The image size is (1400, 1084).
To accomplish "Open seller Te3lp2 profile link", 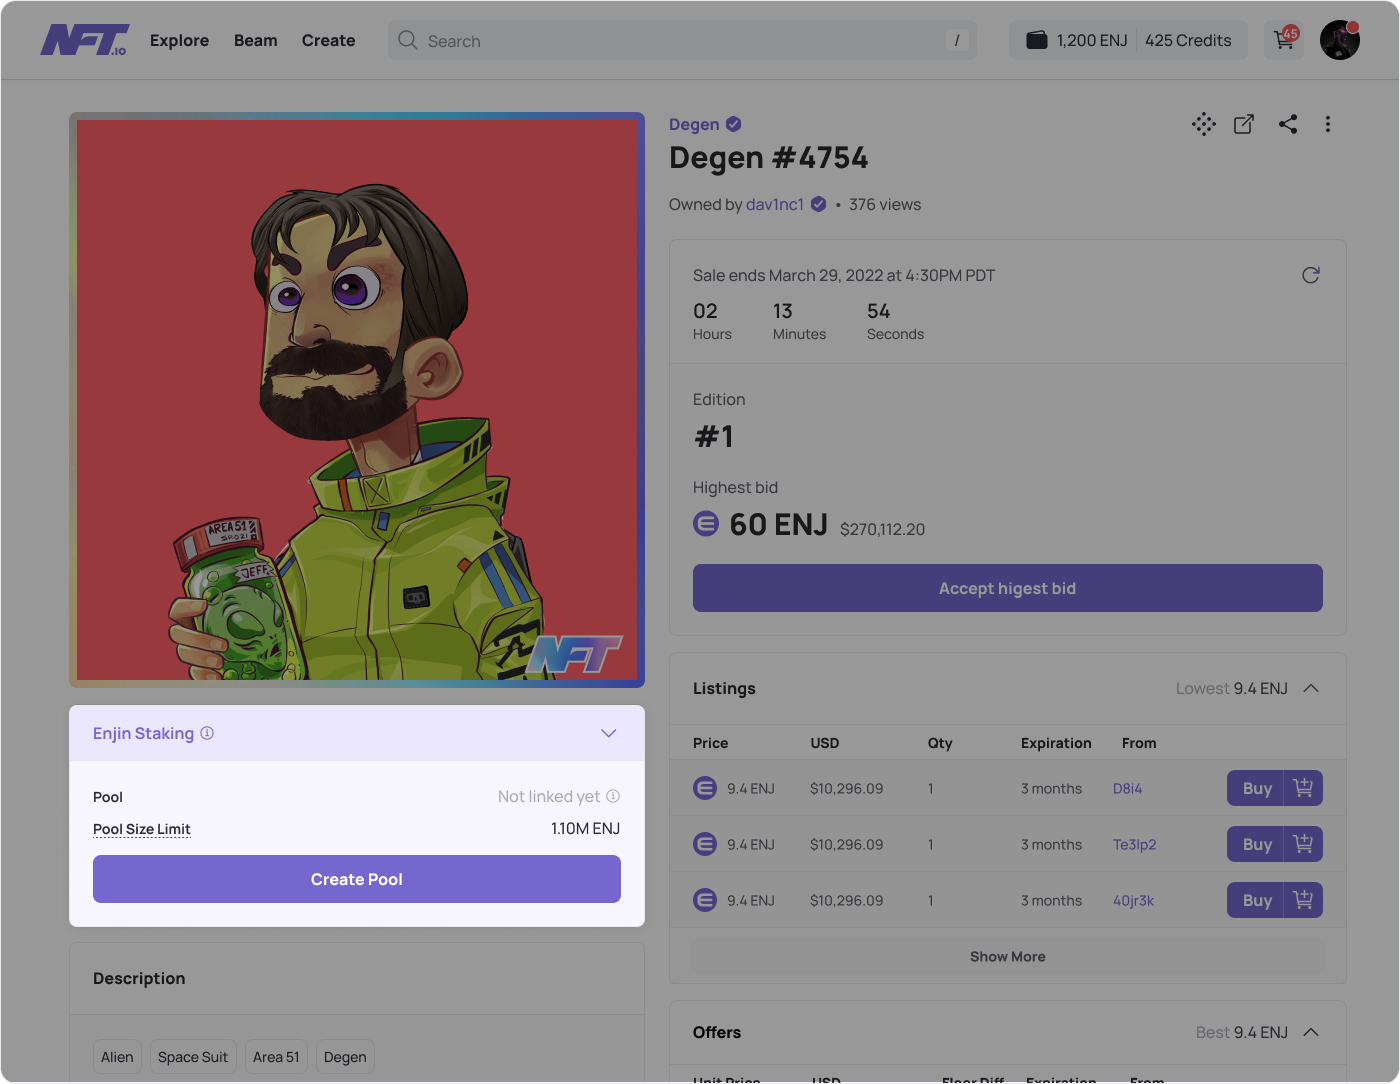I will [1134, 844].
